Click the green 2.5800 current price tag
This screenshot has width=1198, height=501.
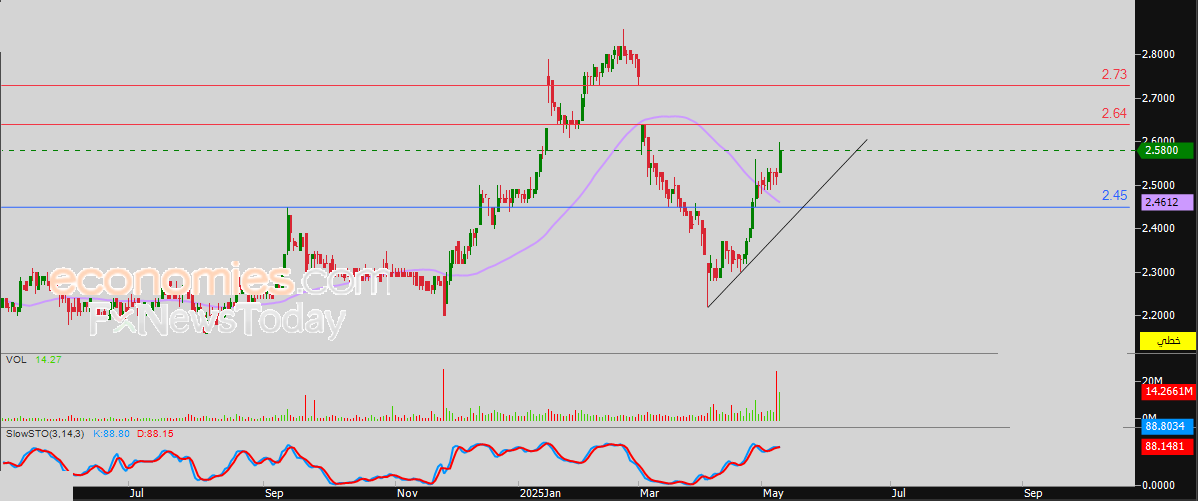[x=1167, y=150]
